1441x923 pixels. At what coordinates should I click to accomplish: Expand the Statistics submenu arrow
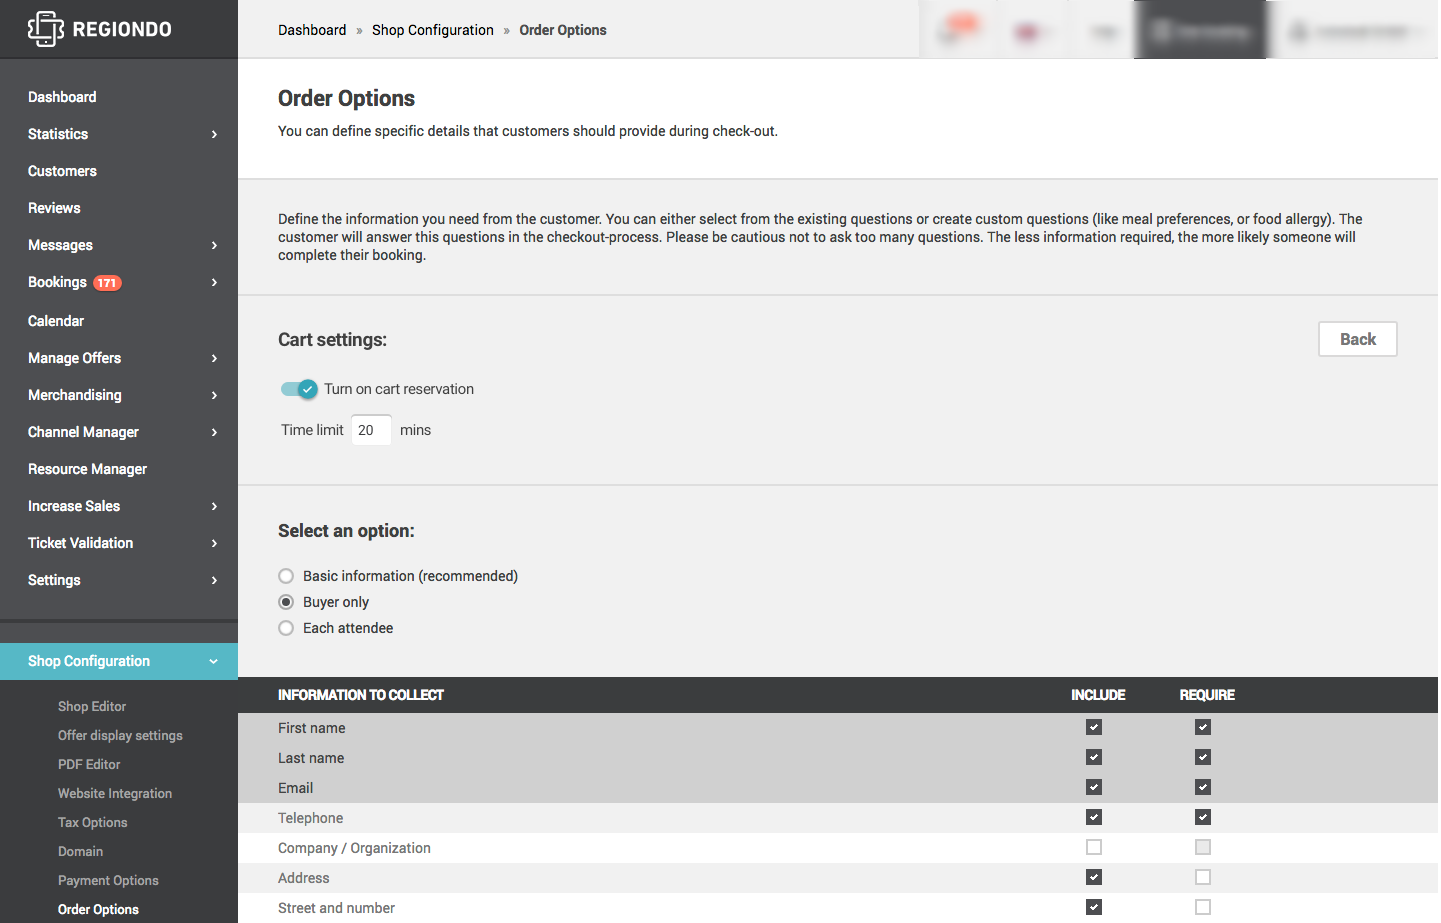coord(214,134)
